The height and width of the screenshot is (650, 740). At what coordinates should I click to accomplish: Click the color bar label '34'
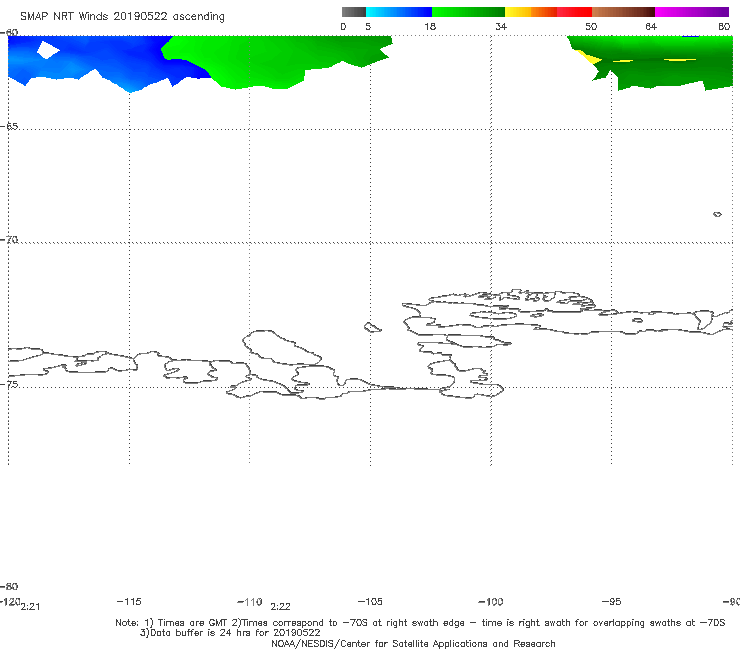(x=501, y=27)
